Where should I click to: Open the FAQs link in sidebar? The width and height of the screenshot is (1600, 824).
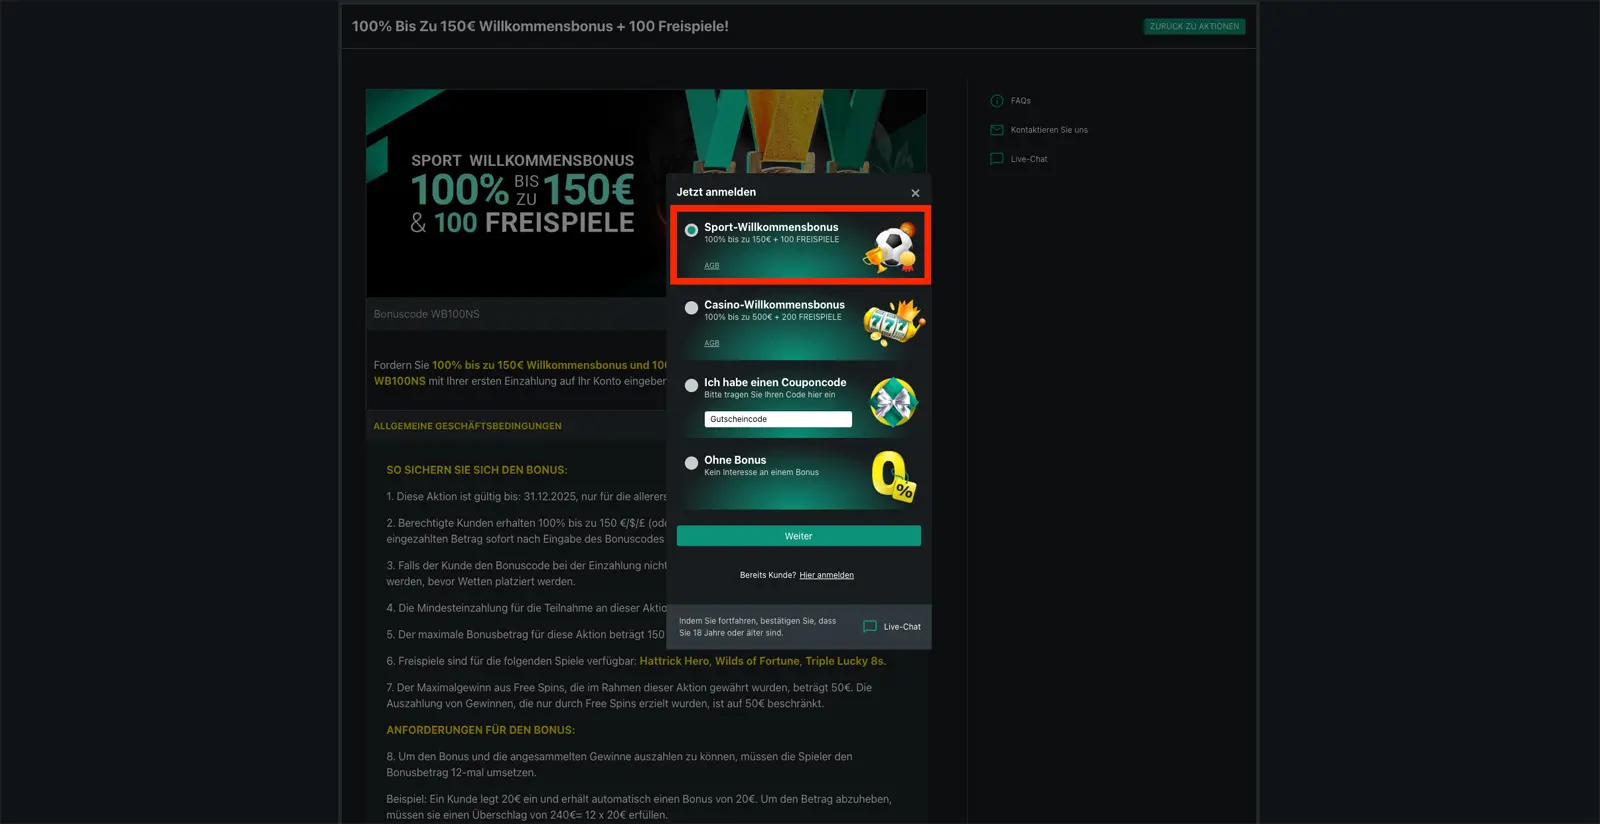(x=1020, y=101)
